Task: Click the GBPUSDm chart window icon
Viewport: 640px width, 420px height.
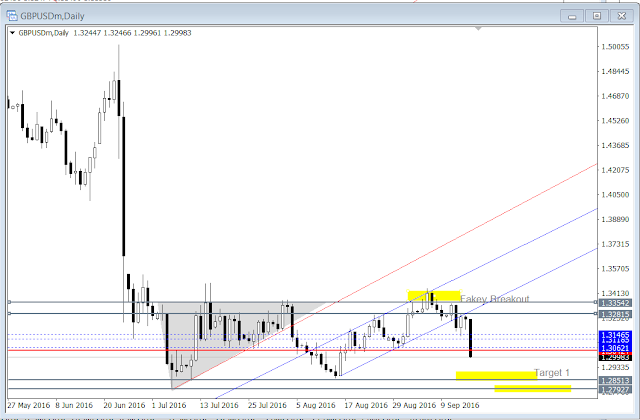Action: click(12, 16)
